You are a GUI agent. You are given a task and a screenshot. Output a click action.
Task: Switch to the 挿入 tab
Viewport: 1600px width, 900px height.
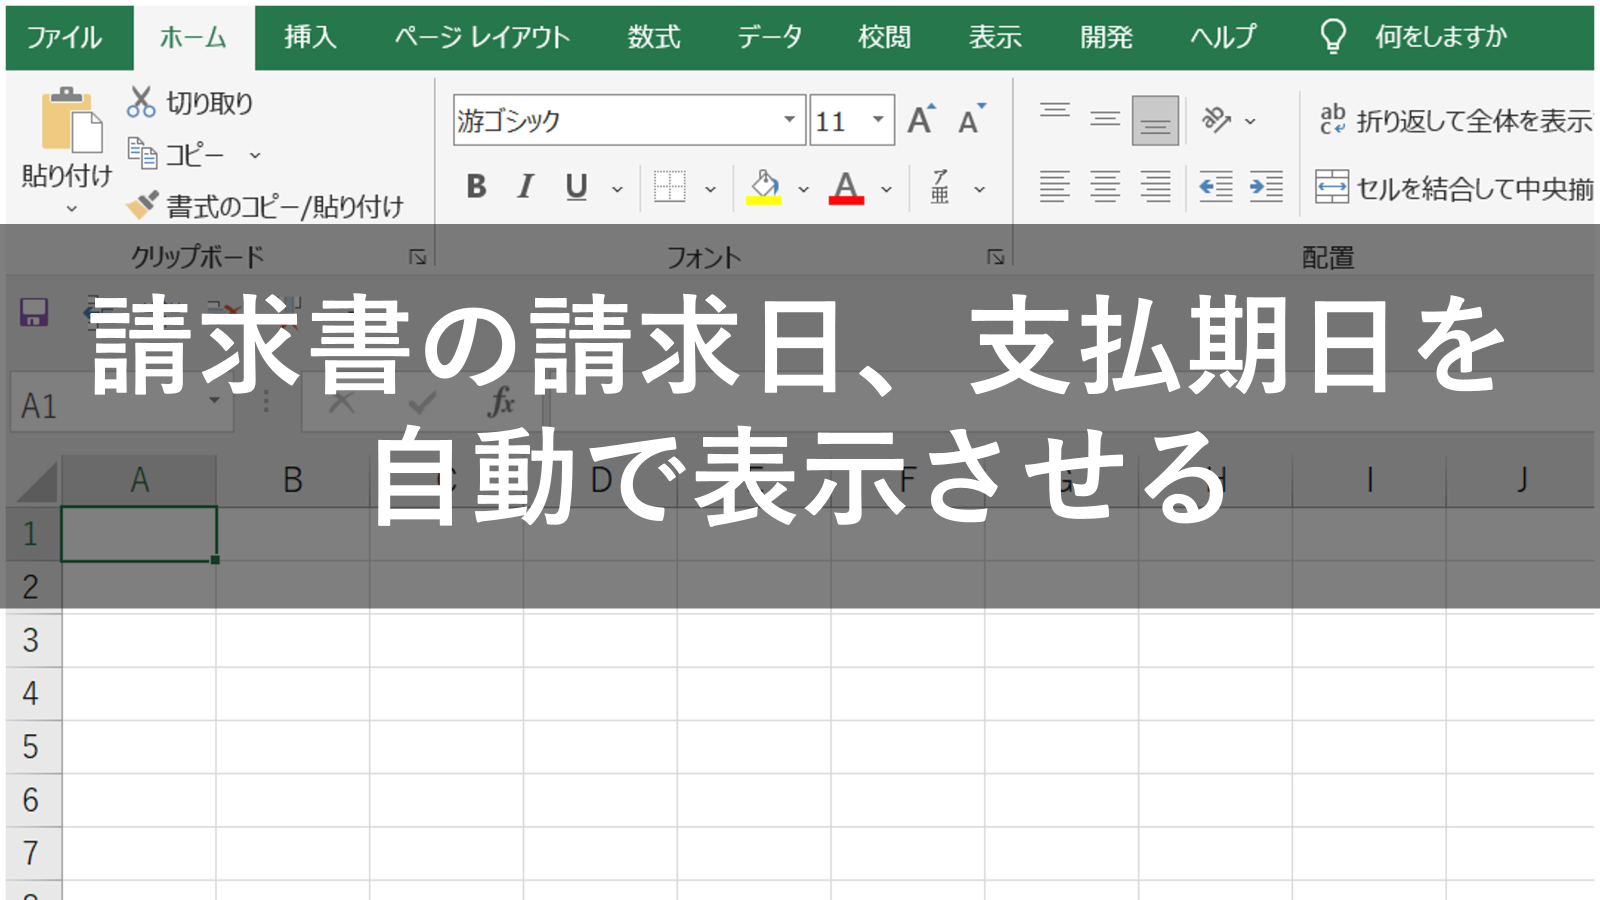310,37
